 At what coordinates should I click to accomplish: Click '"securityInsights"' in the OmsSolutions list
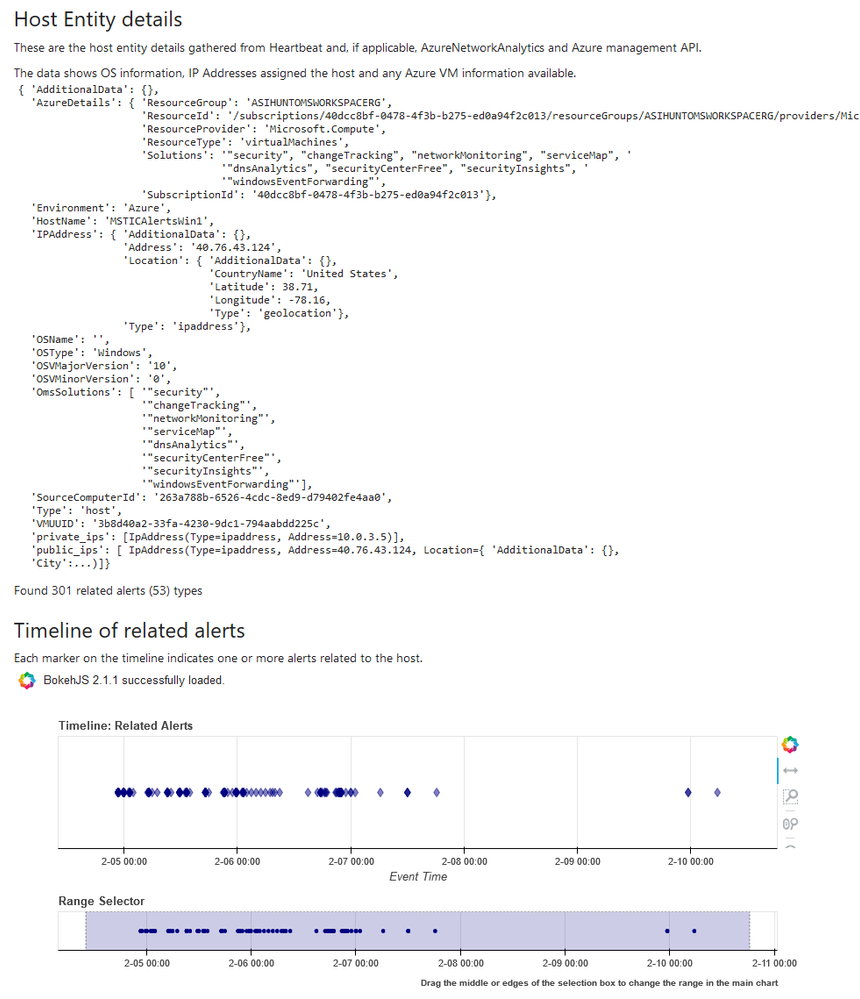[x=205, y=471]
